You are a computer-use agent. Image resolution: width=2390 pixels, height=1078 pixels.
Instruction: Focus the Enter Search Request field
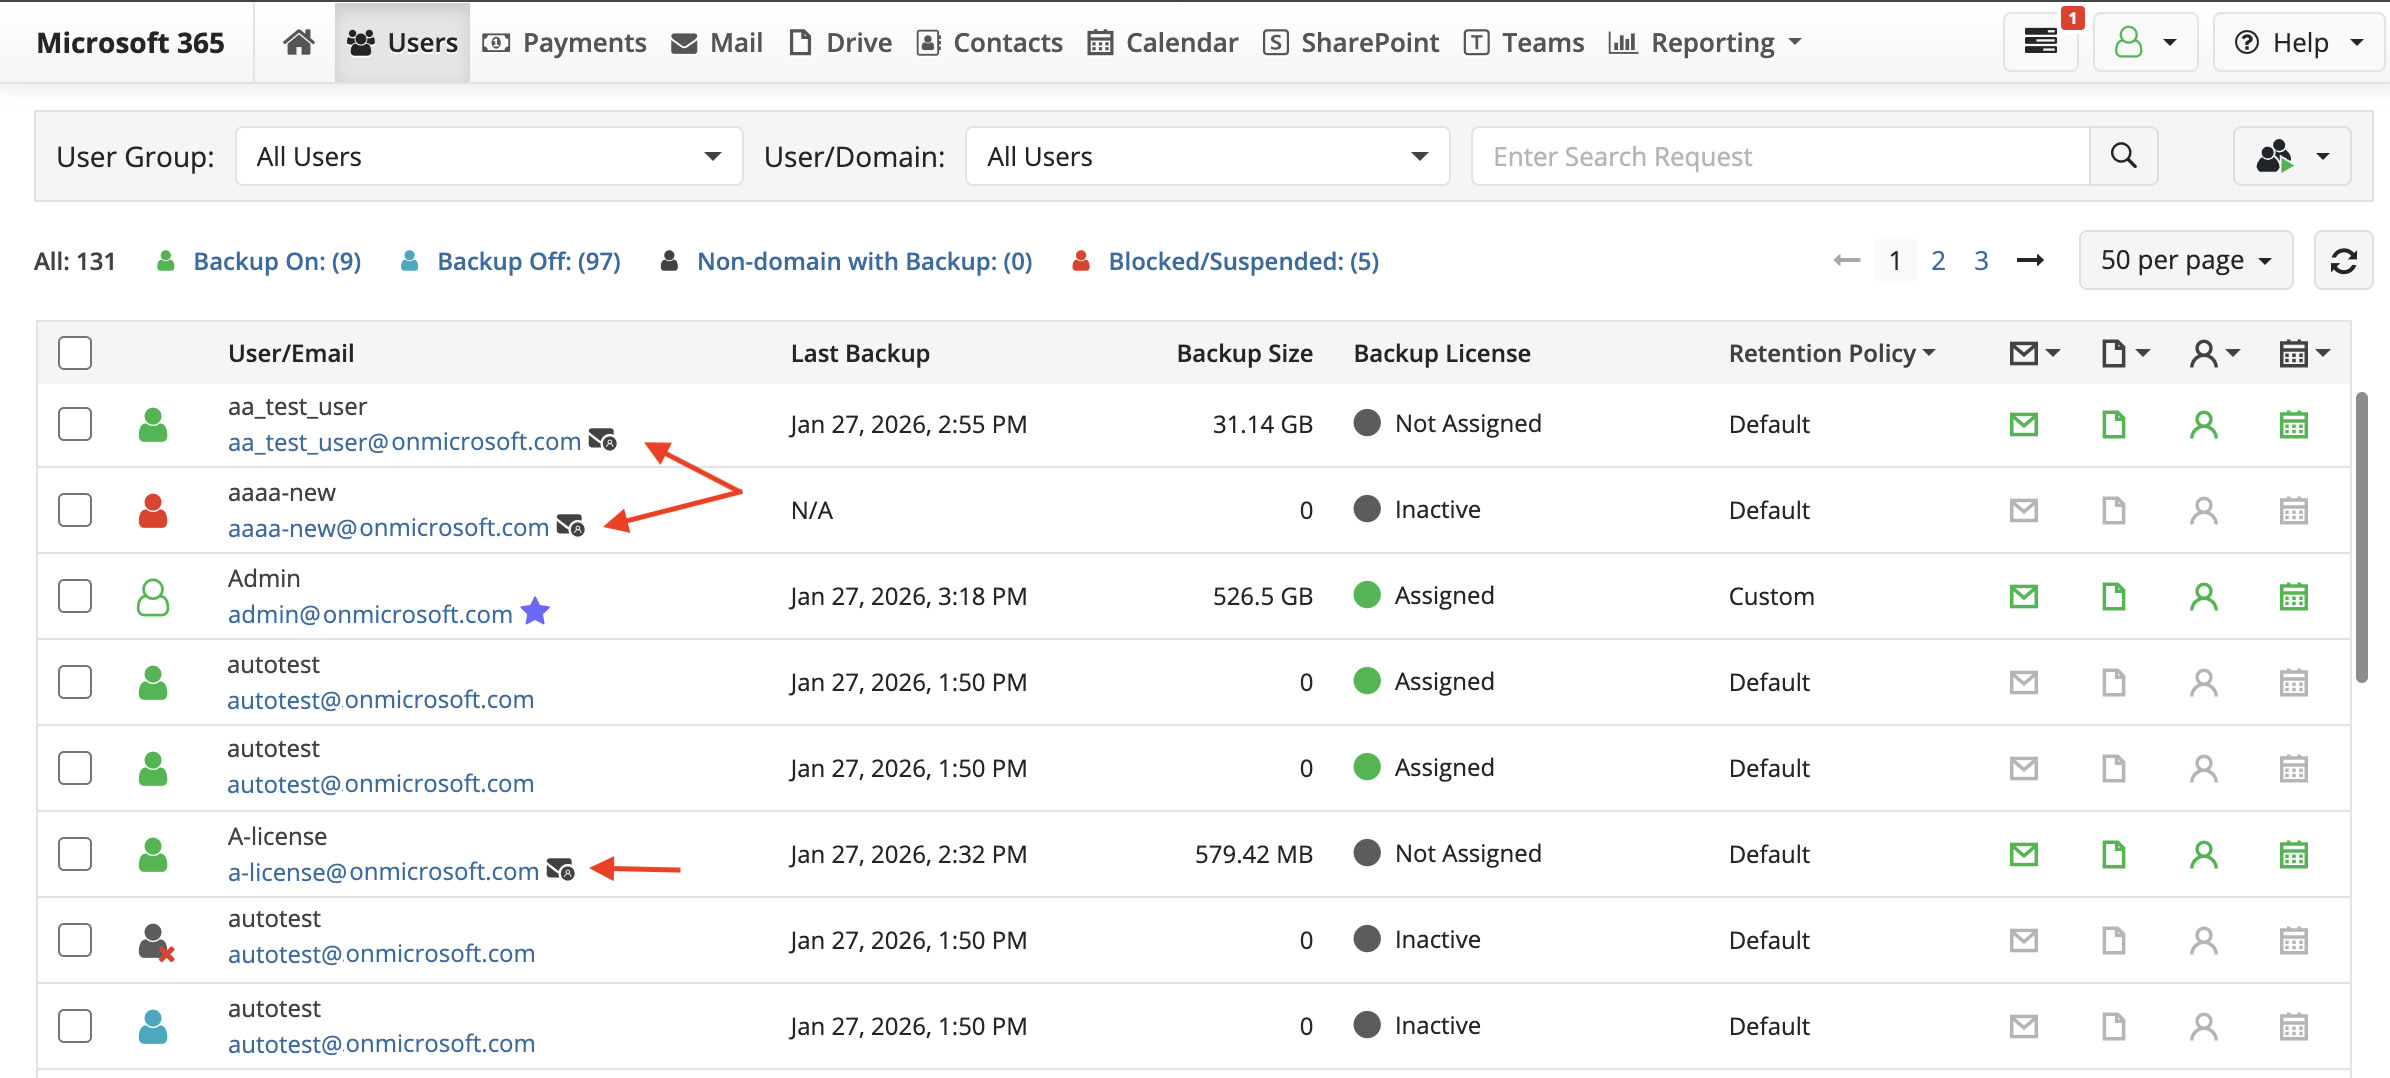[1781, 156]
